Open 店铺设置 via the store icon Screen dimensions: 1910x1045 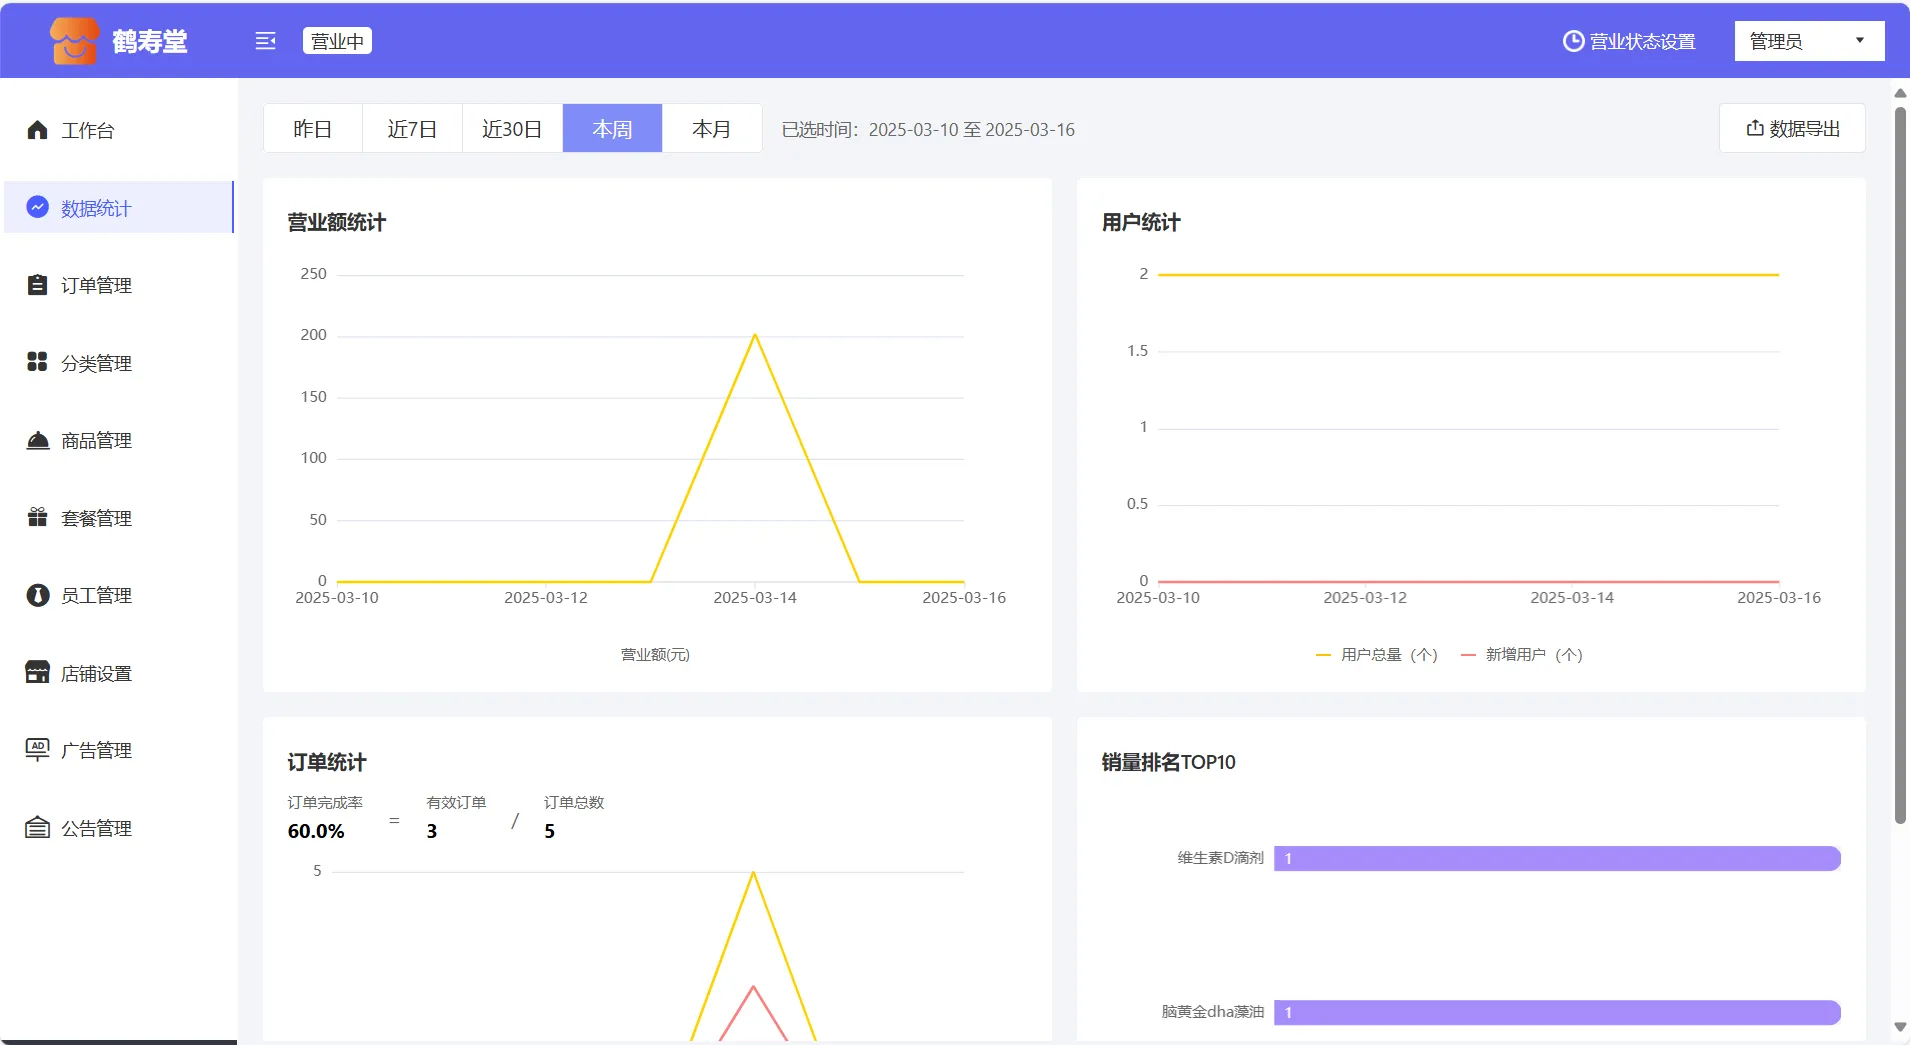[37, 672]
